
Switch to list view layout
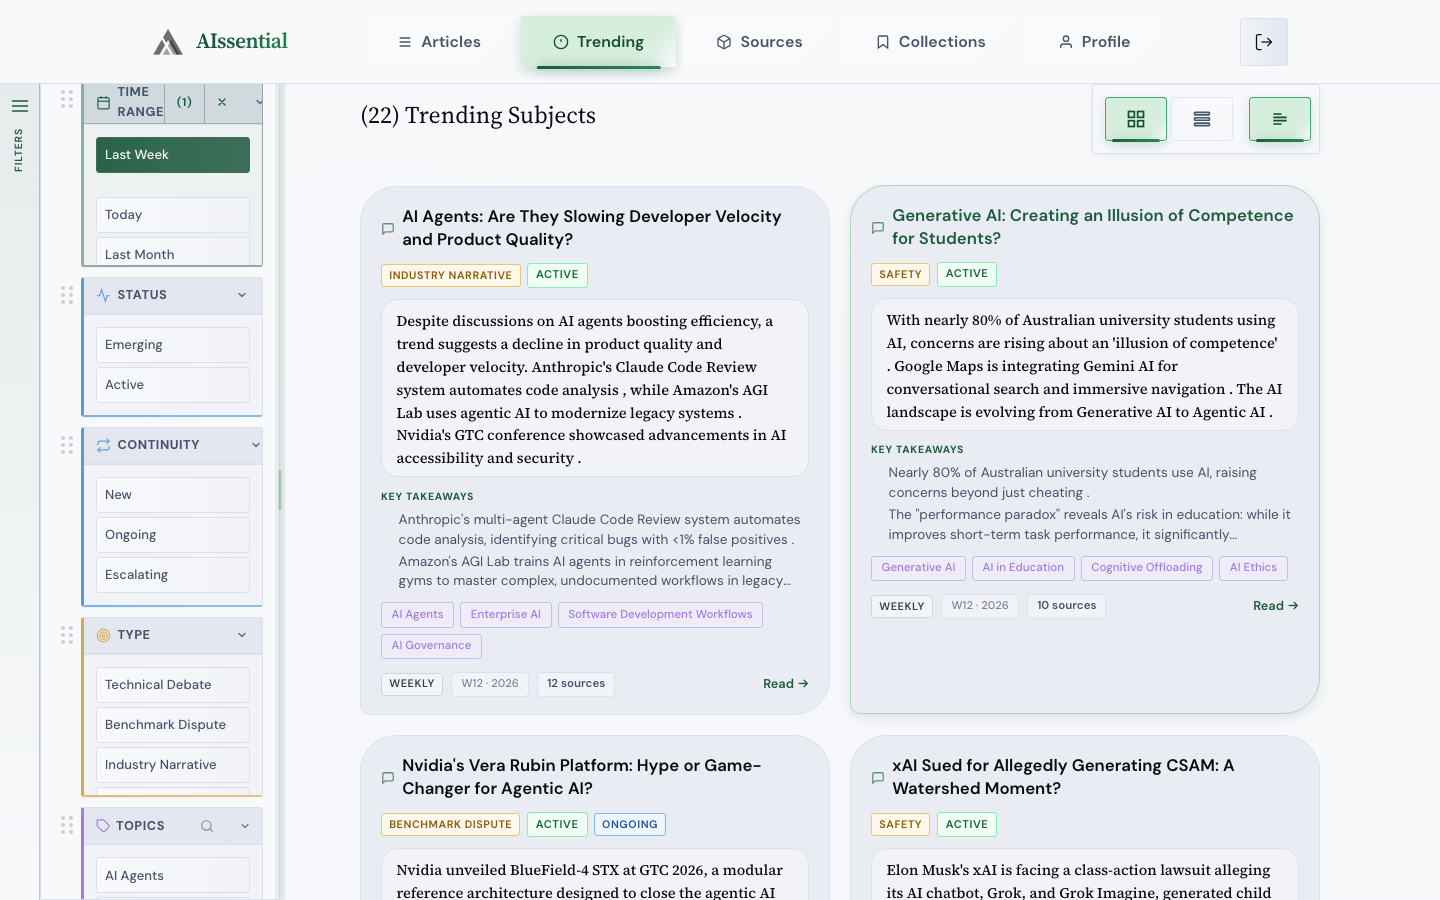pyautogui.click(x=1202, y=119)
